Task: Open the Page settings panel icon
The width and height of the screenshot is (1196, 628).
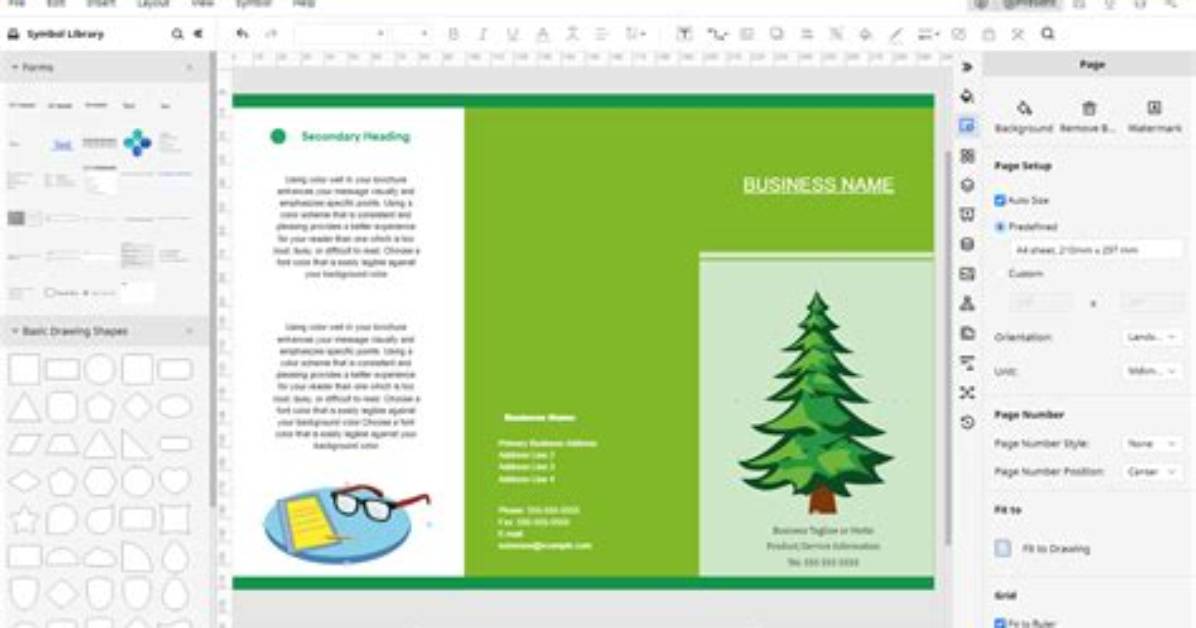Action: point(967,126)
